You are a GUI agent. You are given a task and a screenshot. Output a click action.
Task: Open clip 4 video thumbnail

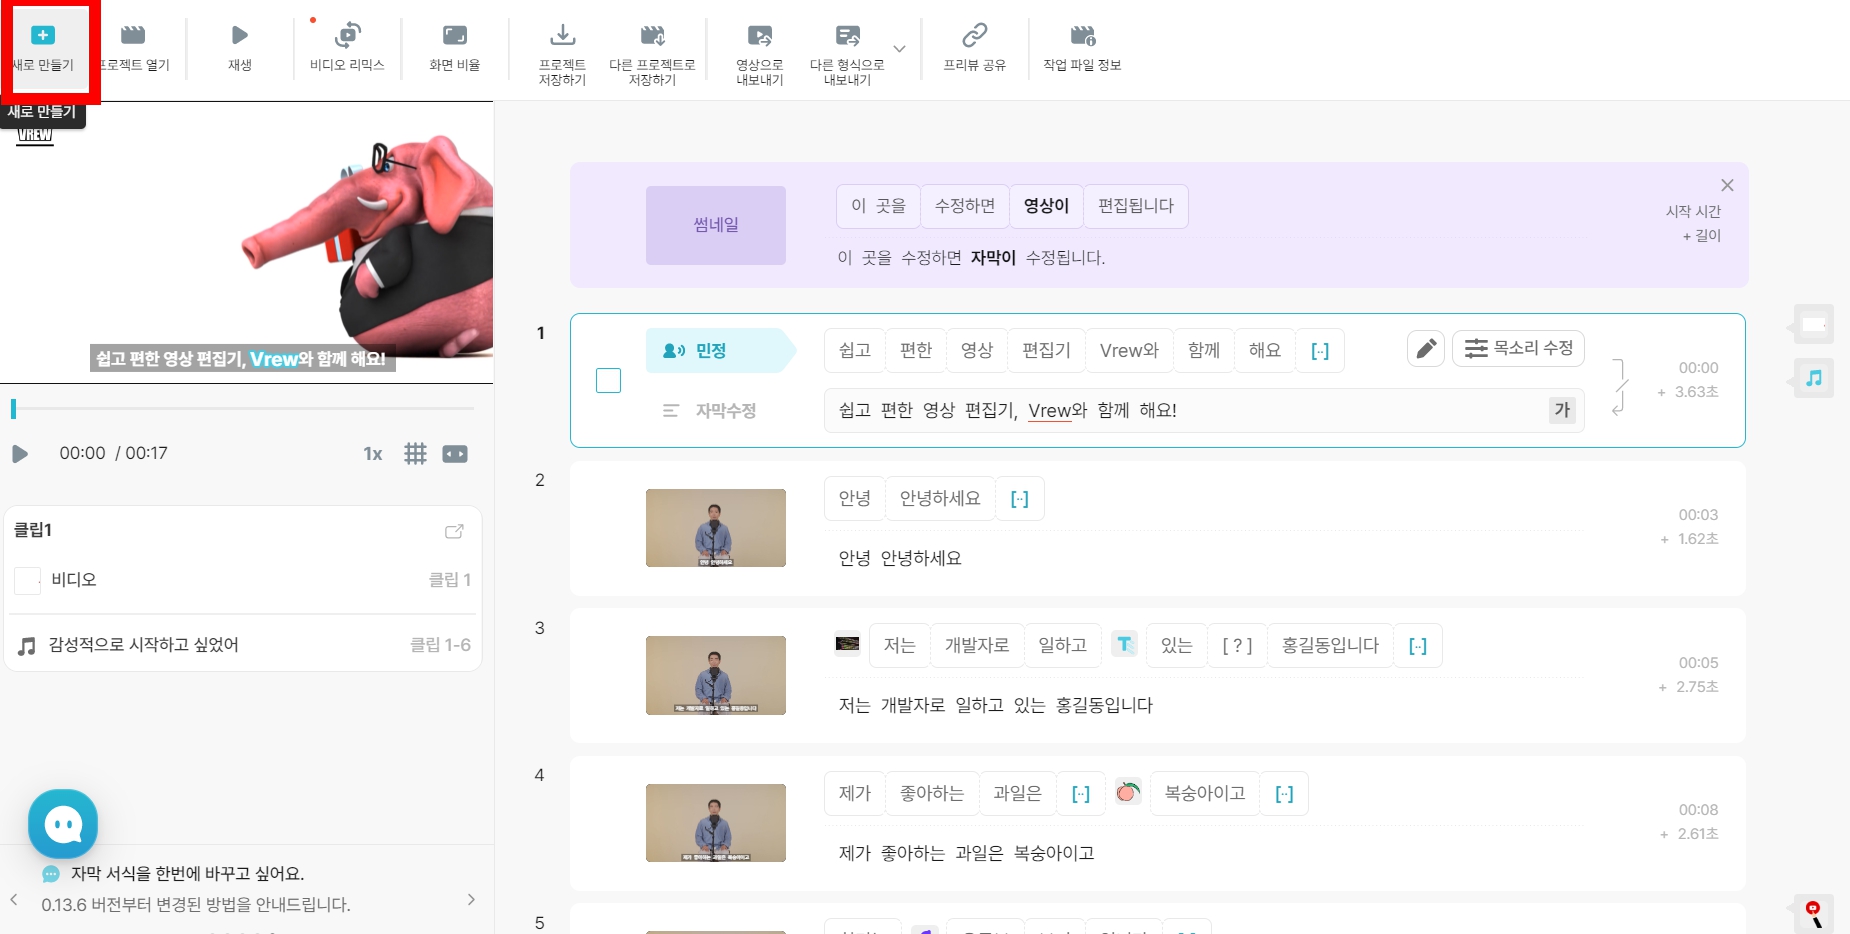[x=716, y=823]
